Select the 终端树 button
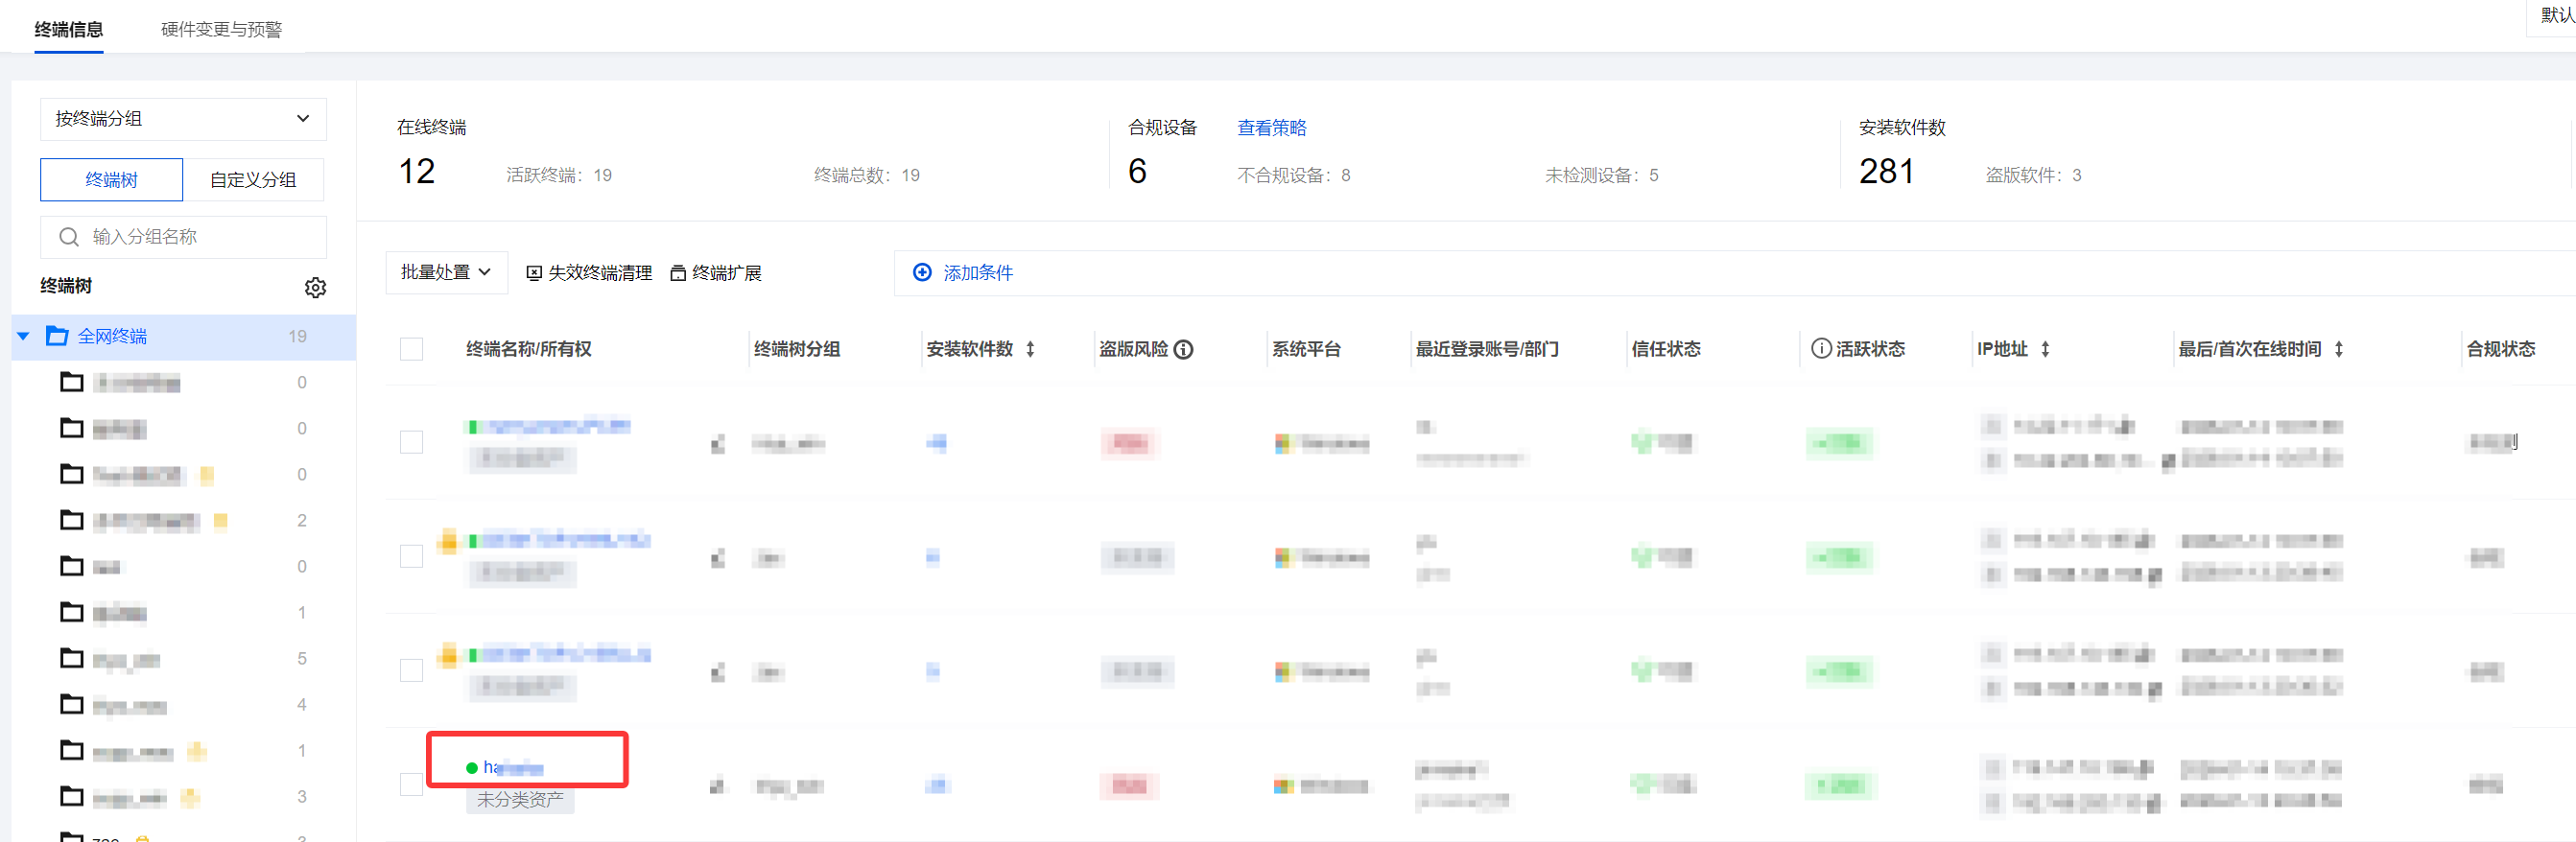Image resolution: width=2576 pixels, height=842 pixels. point(111,180)
